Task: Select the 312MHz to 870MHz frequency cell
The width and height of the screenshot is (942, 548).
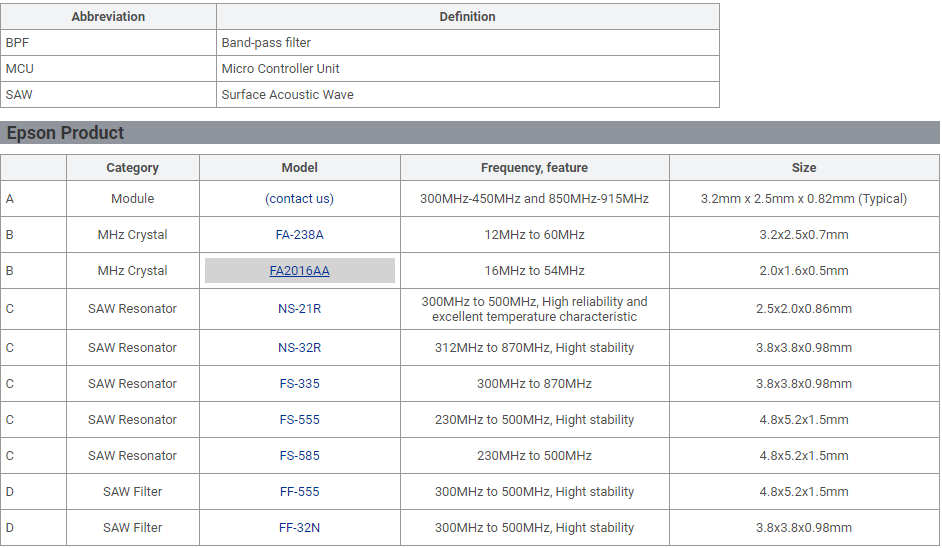Action: tap(534, 348)
